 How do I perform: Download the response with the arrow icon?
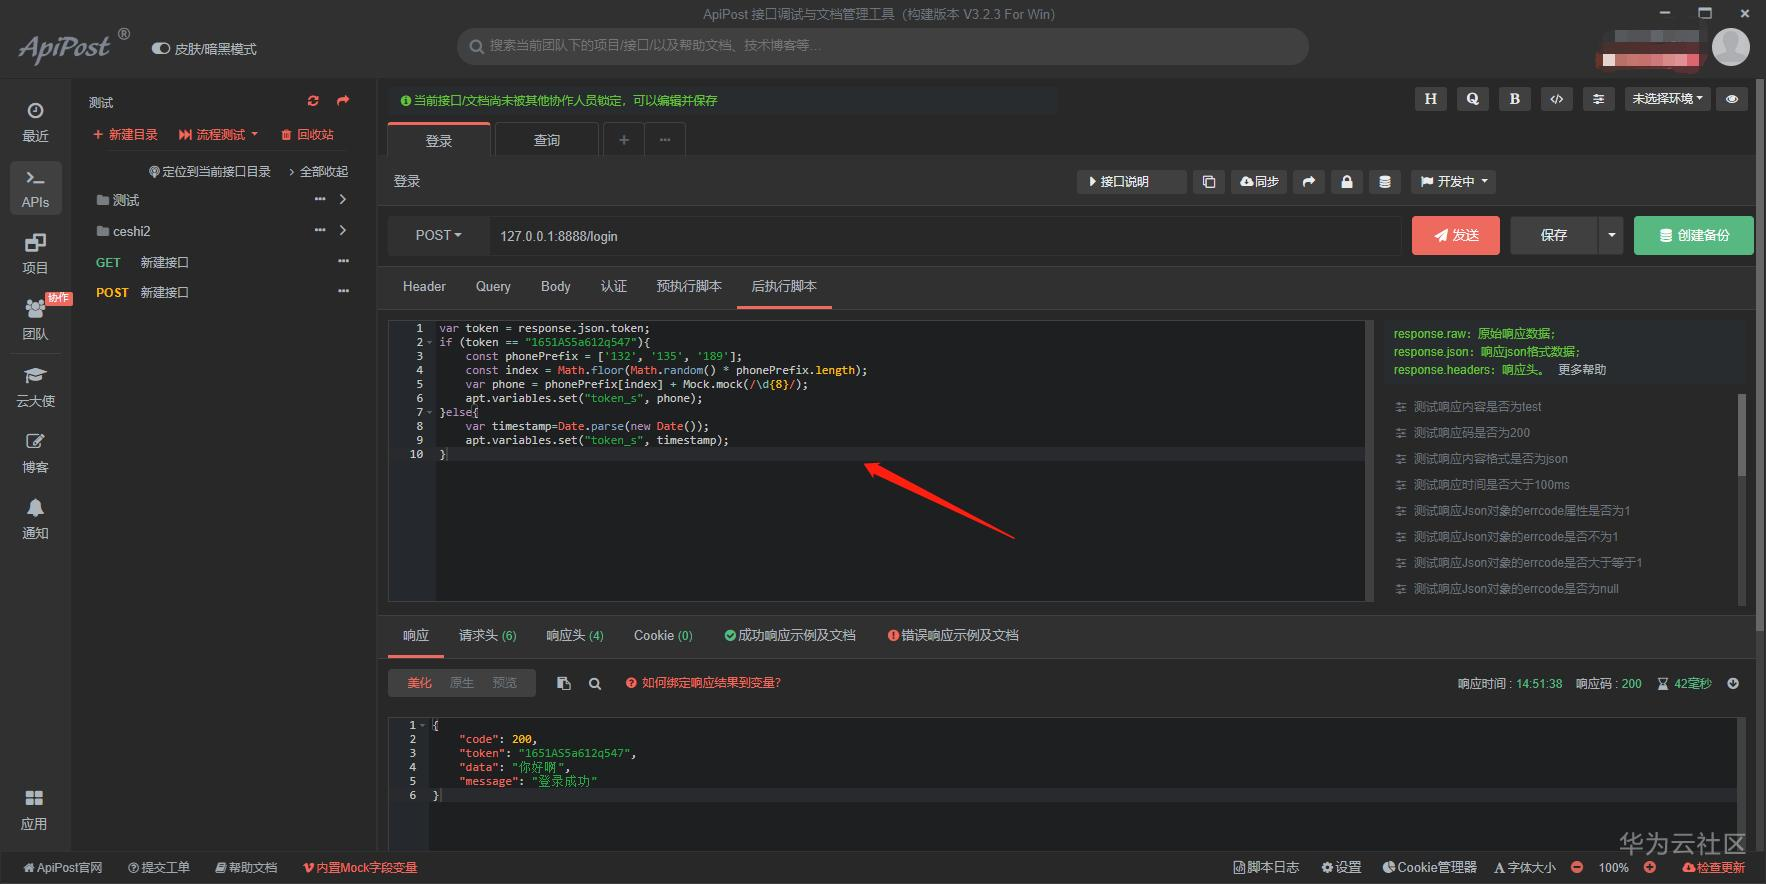pyautogui.click(x=1733, y=684)
